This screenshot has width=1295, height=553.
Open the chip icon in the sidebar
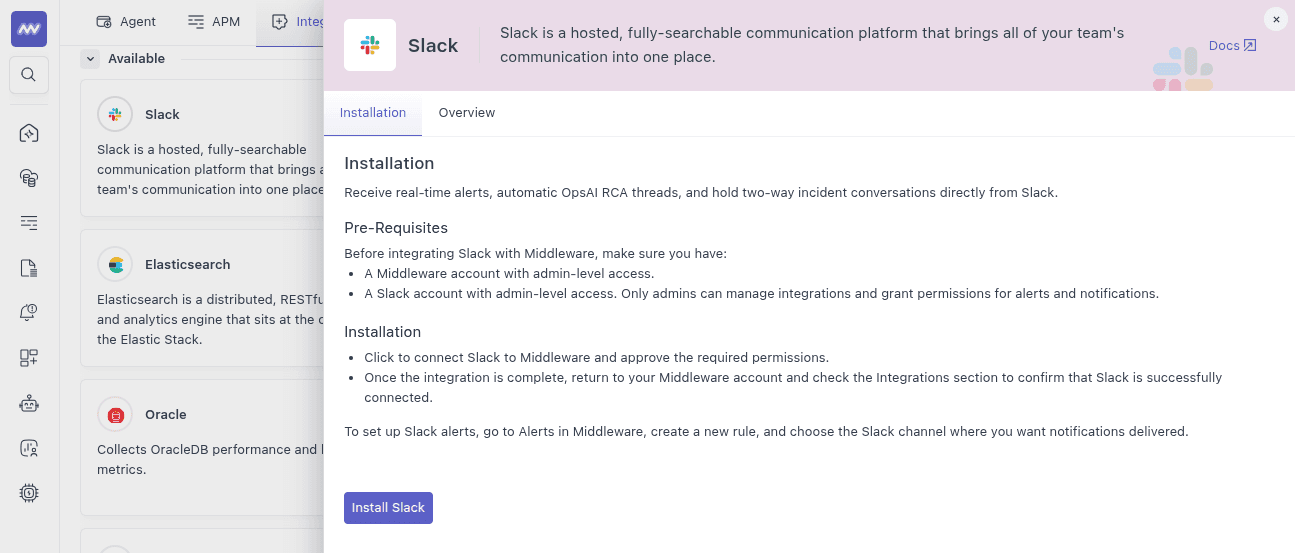click(29, 493)
